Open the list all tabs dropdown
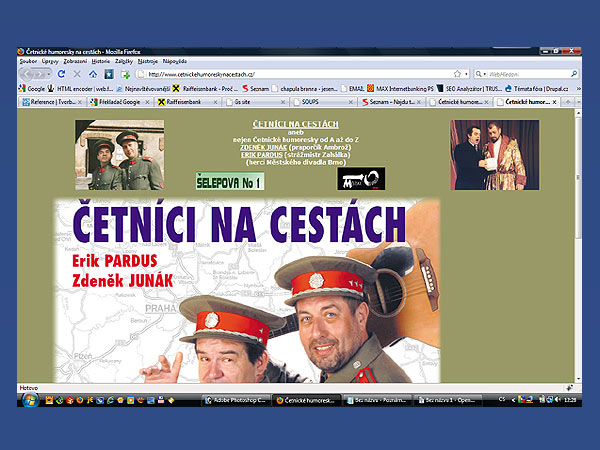Image resolution: width=600 pixels, height=450 pixels. (x=579, y=102)
